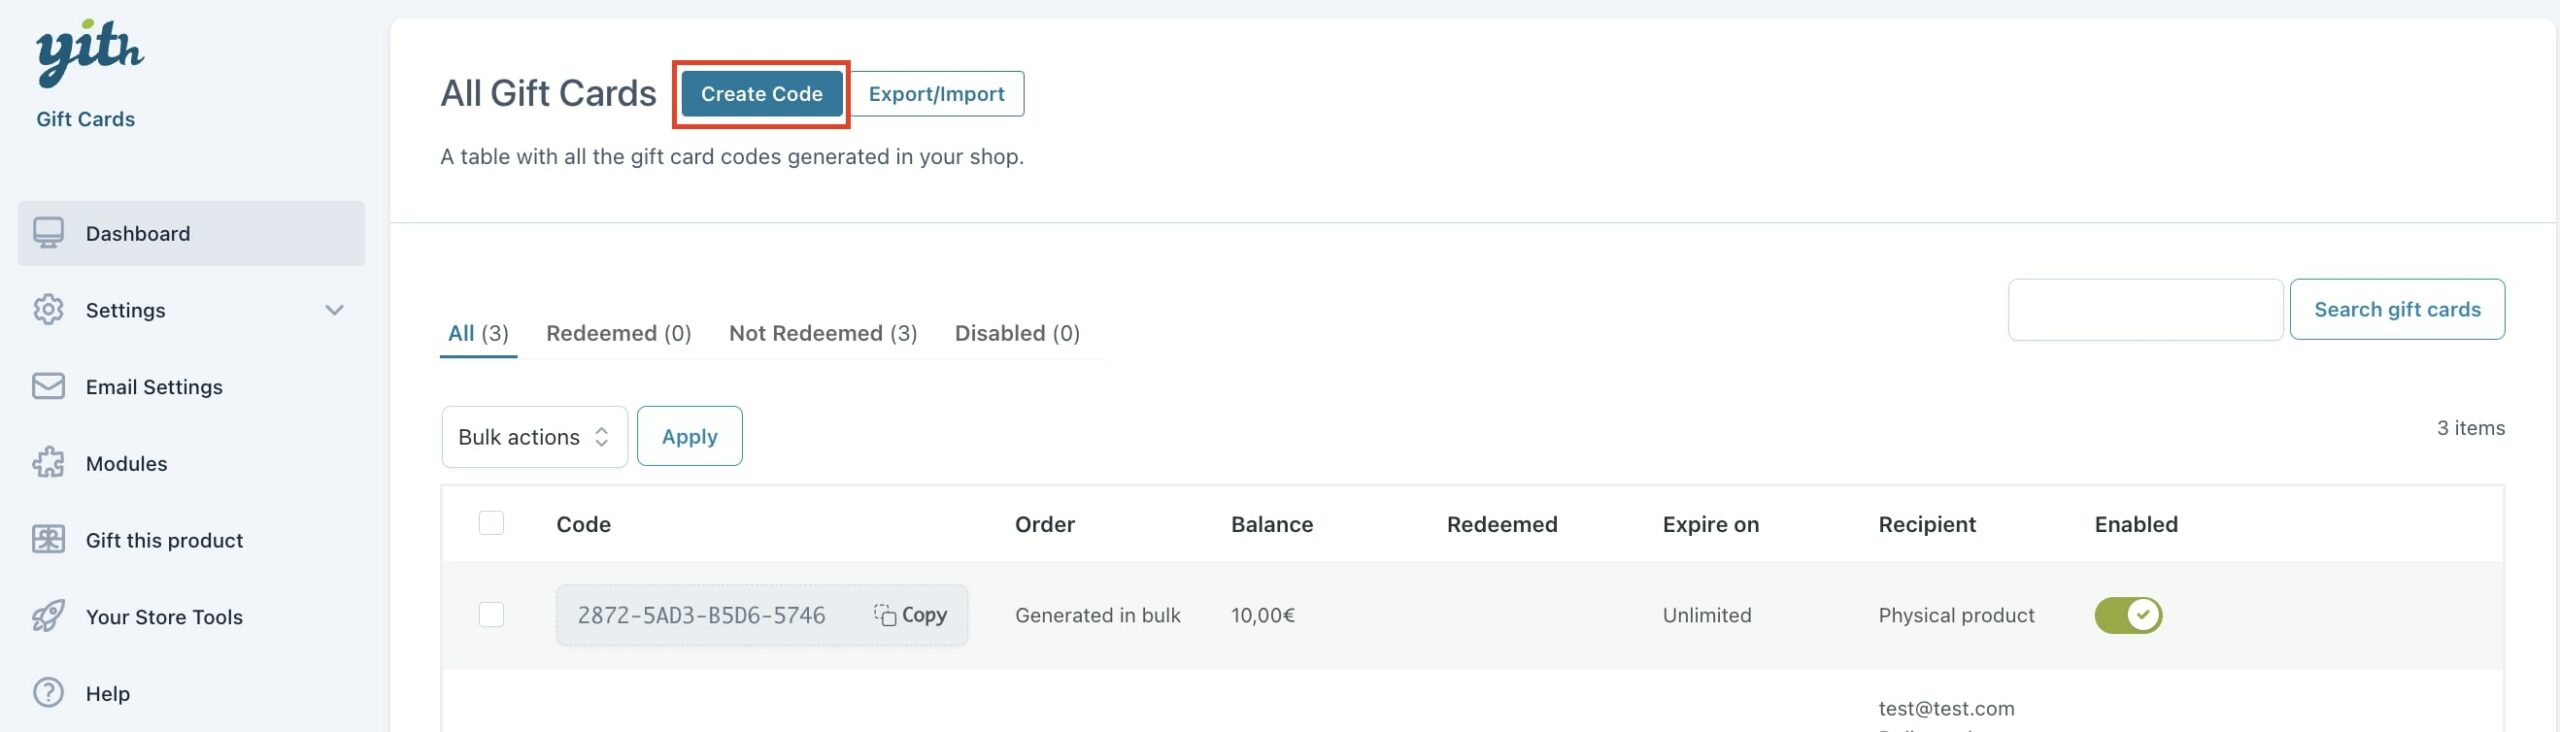Focus the gift card search field

(x=2145, y=310)
